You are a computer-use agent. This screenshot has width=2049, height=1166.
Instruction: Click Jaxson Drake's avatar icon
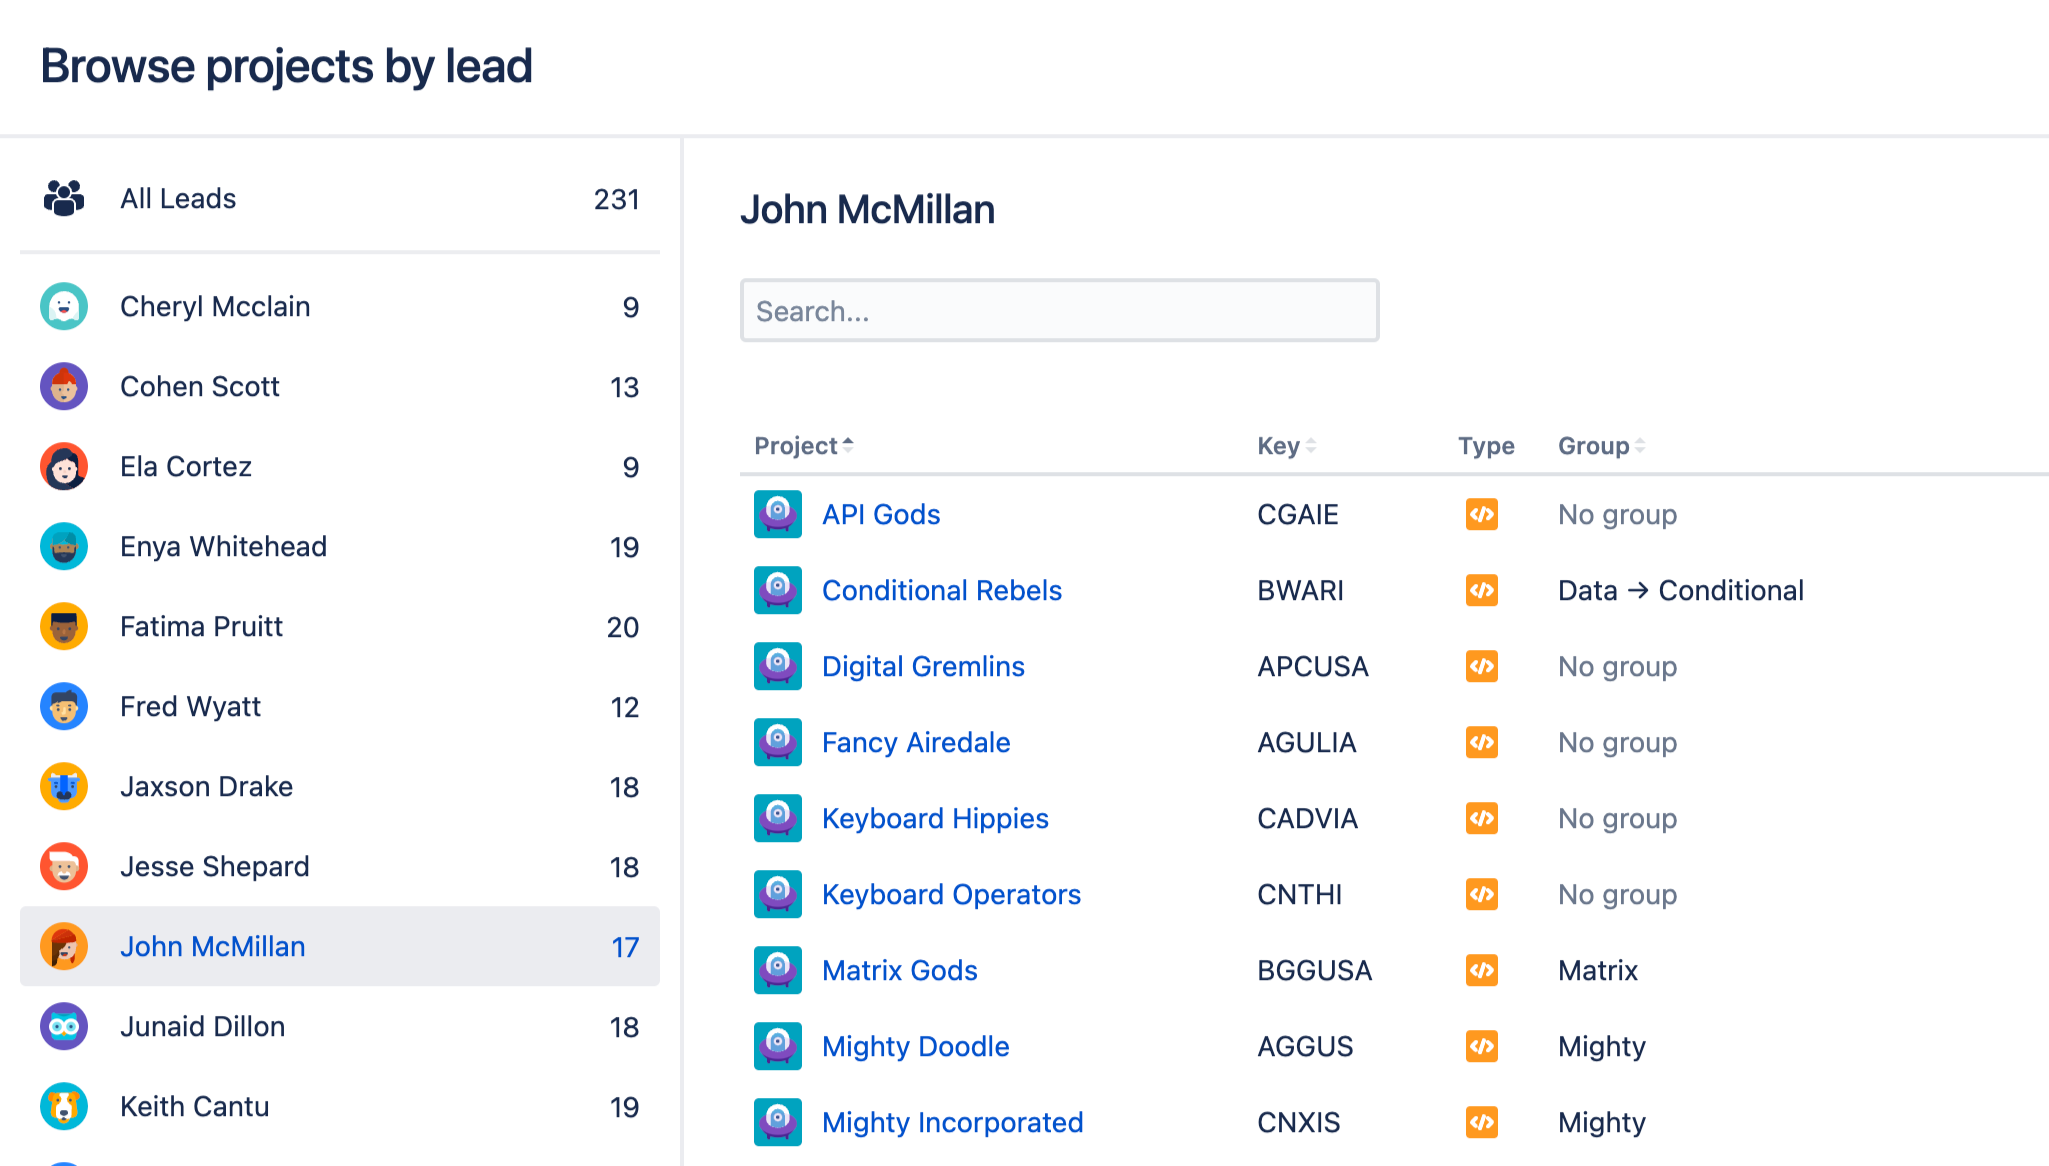[x=64, y=786]
